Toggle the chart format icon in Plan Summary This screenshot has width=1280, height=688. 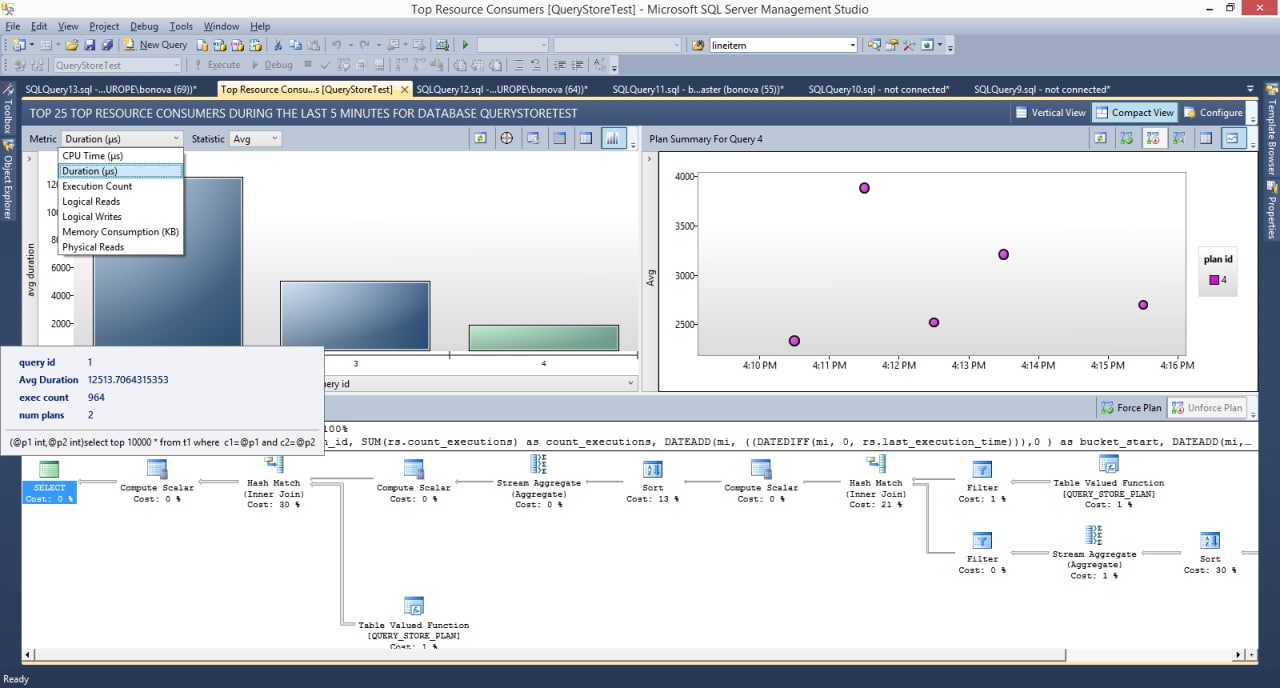point(1234,138)
